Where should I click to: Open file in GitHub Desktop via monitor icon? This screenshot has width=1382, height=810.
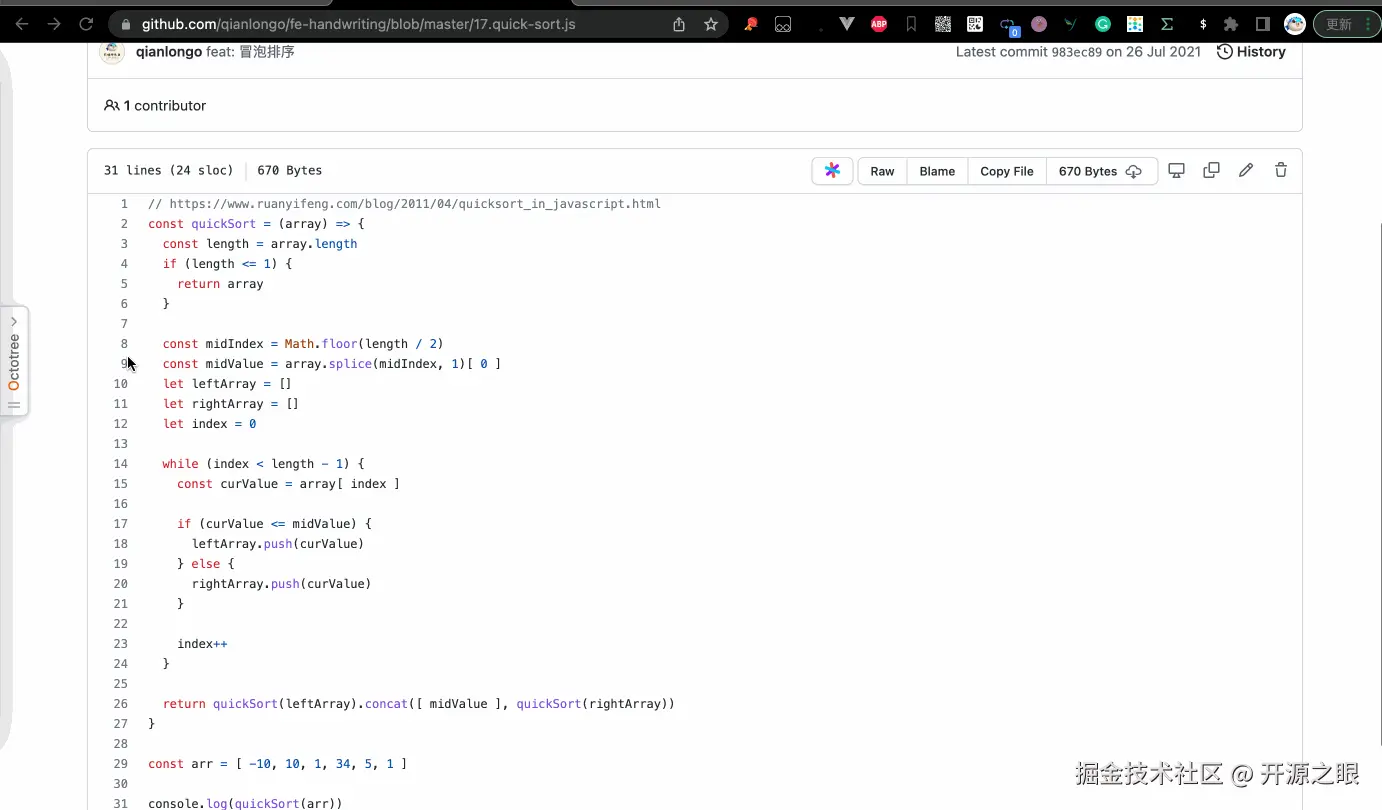pos(1176,170)
